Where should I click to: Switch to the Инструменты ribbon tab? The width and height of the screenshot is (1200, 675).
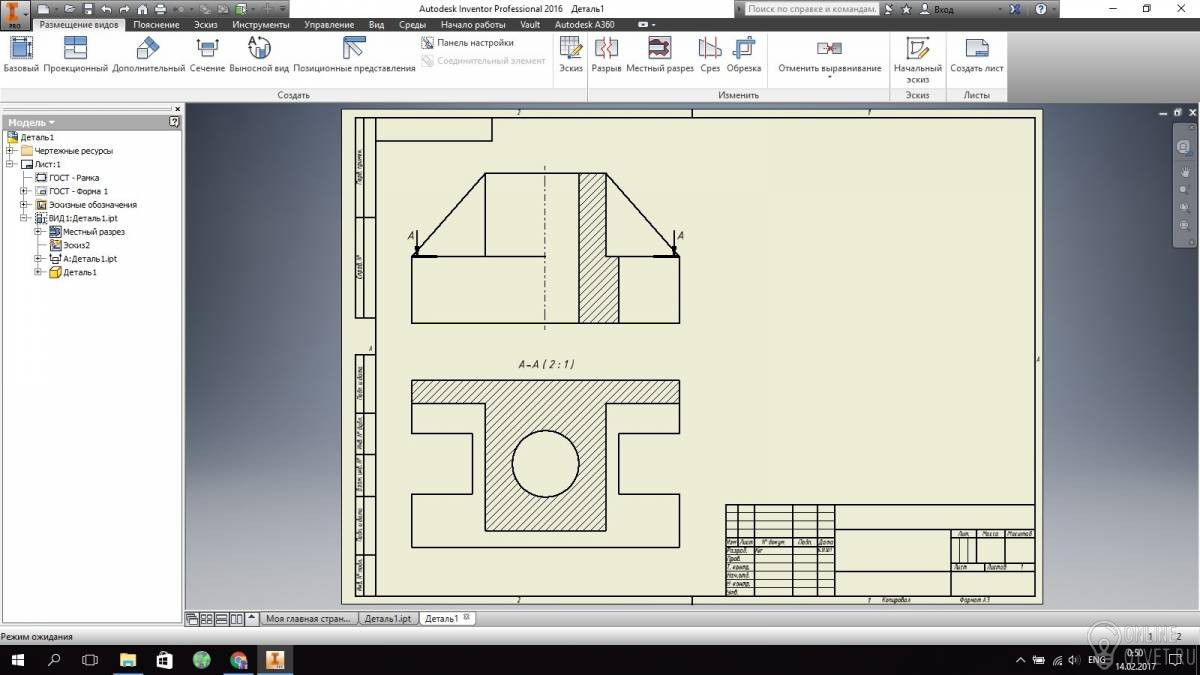click(260, 24)
